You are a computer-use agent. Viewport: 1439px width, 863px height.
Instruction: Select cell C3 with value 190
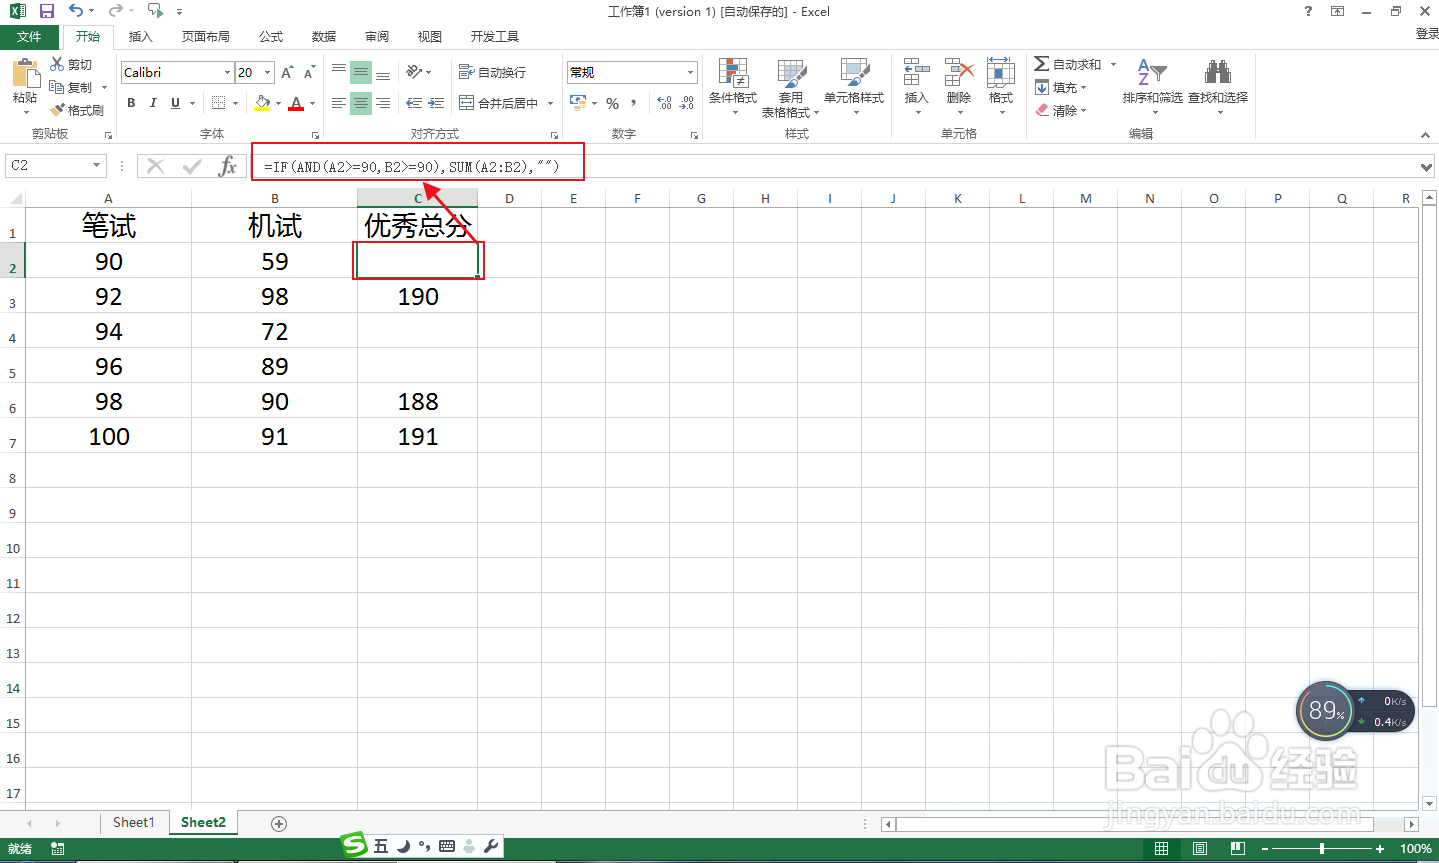pyautogui.click(x=418, y=297)
